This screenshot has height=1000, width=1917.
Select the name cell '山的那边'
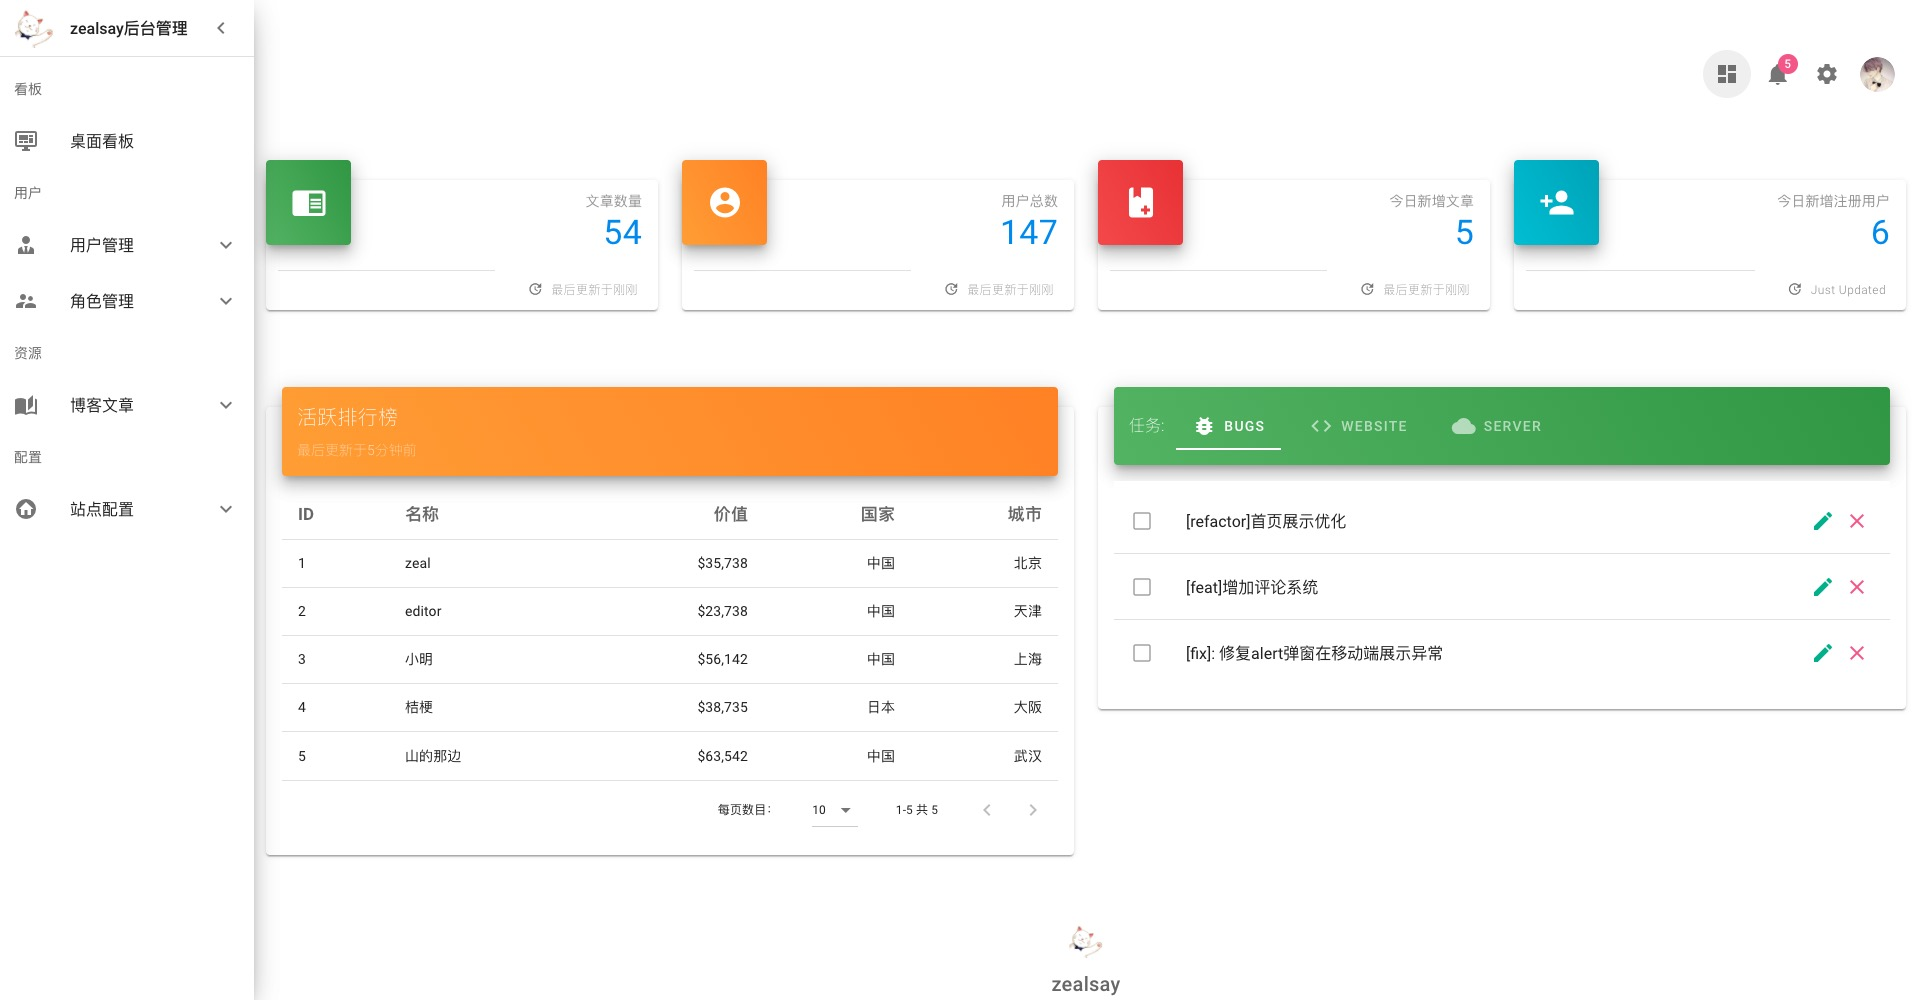click(433, 756)
